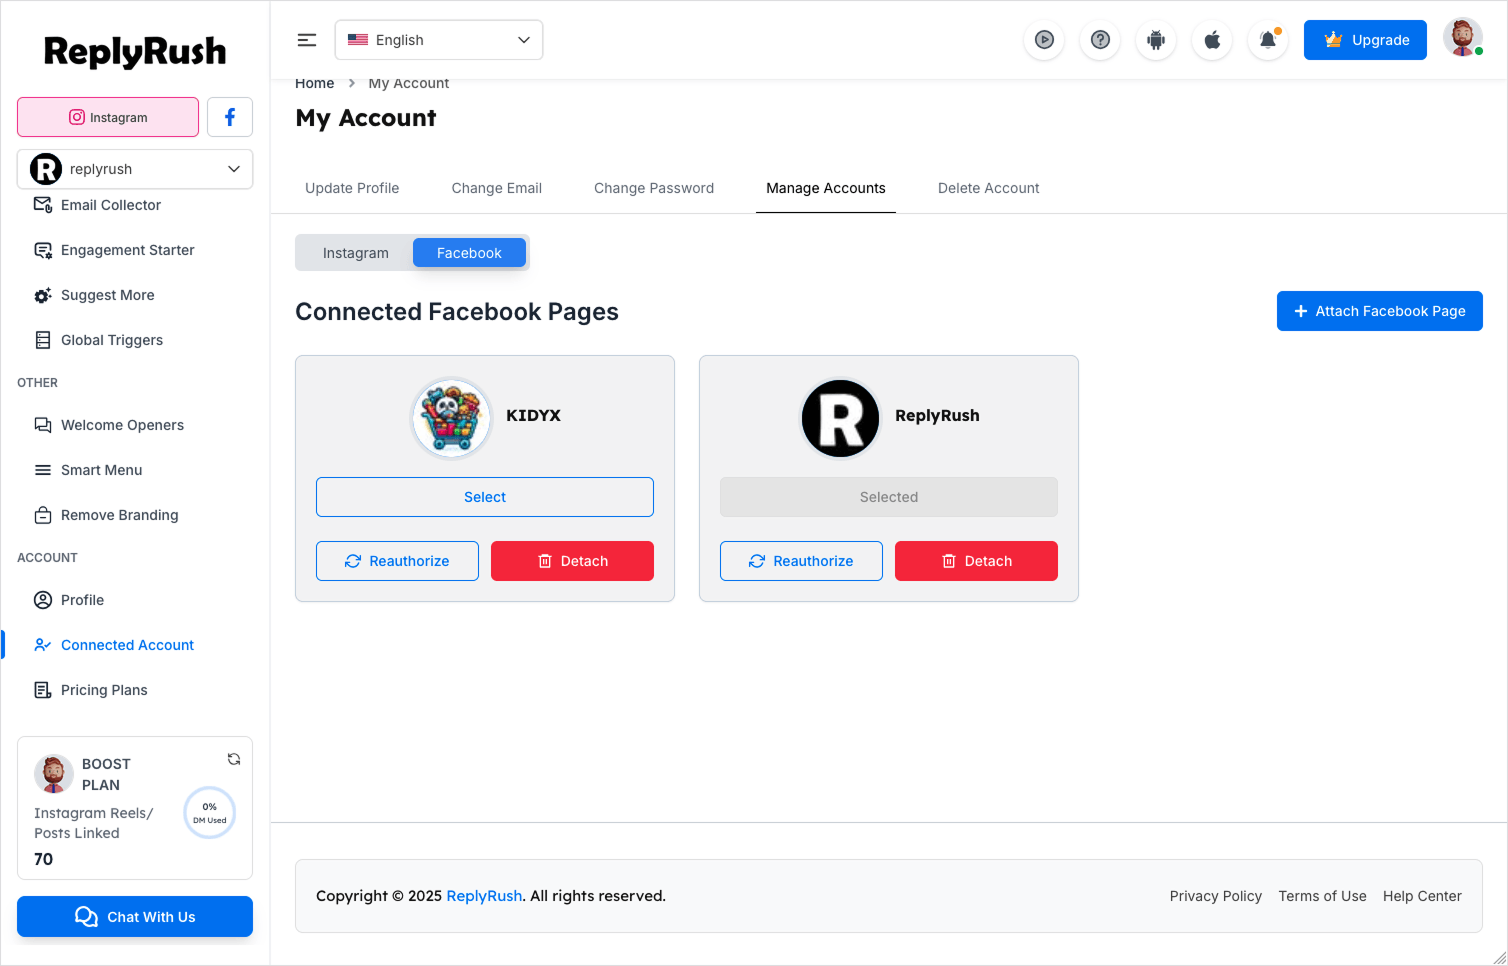Select Instagram platform button in sidebar
Screen dimensions: 1508x966
pyautogui.click(x=108, y=117)
